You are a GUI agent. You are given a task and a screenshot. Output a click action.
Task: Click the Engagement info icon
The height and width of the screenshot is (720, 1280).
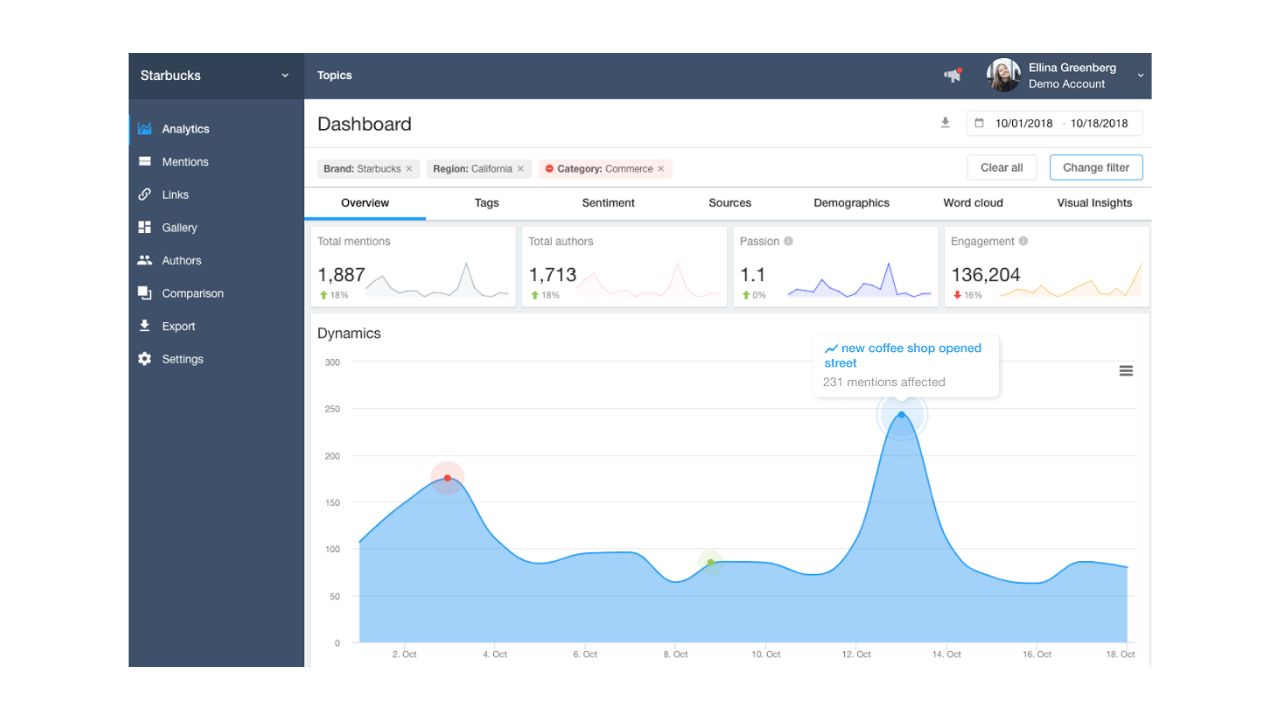(x=1023, y=241)
